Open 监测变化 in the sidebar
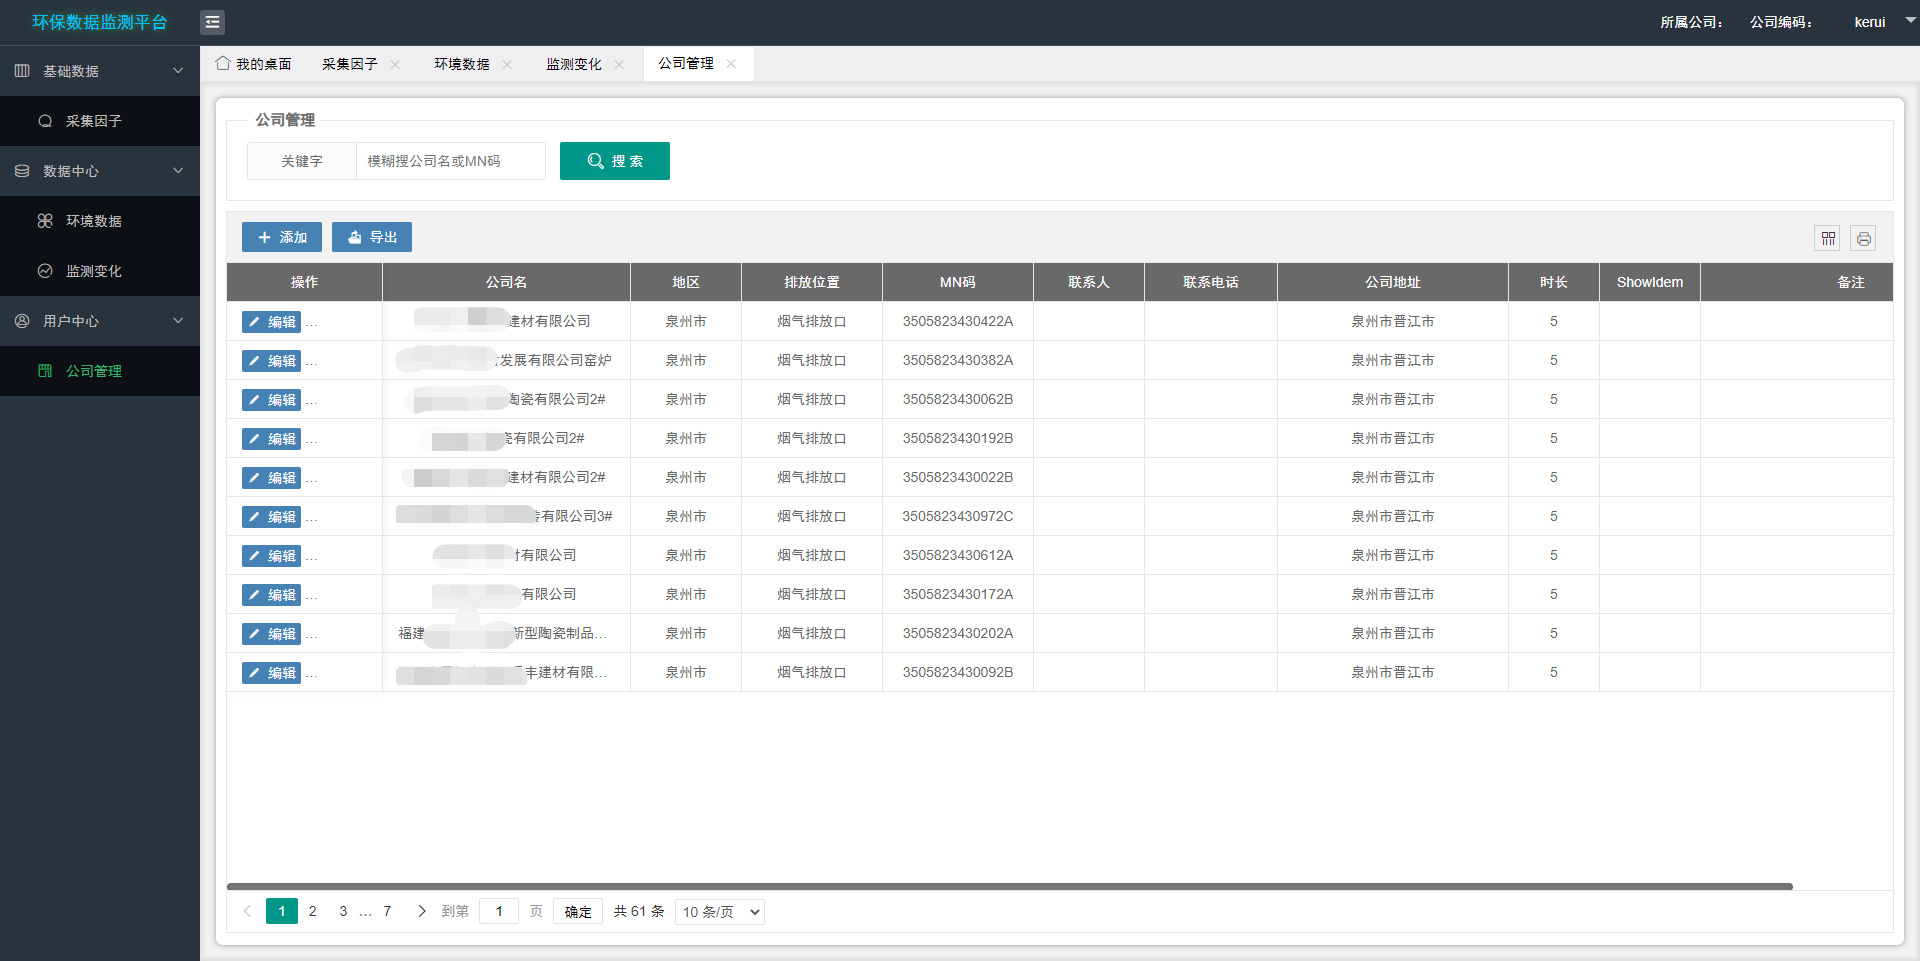1920x961 pixels. [93, 271]
